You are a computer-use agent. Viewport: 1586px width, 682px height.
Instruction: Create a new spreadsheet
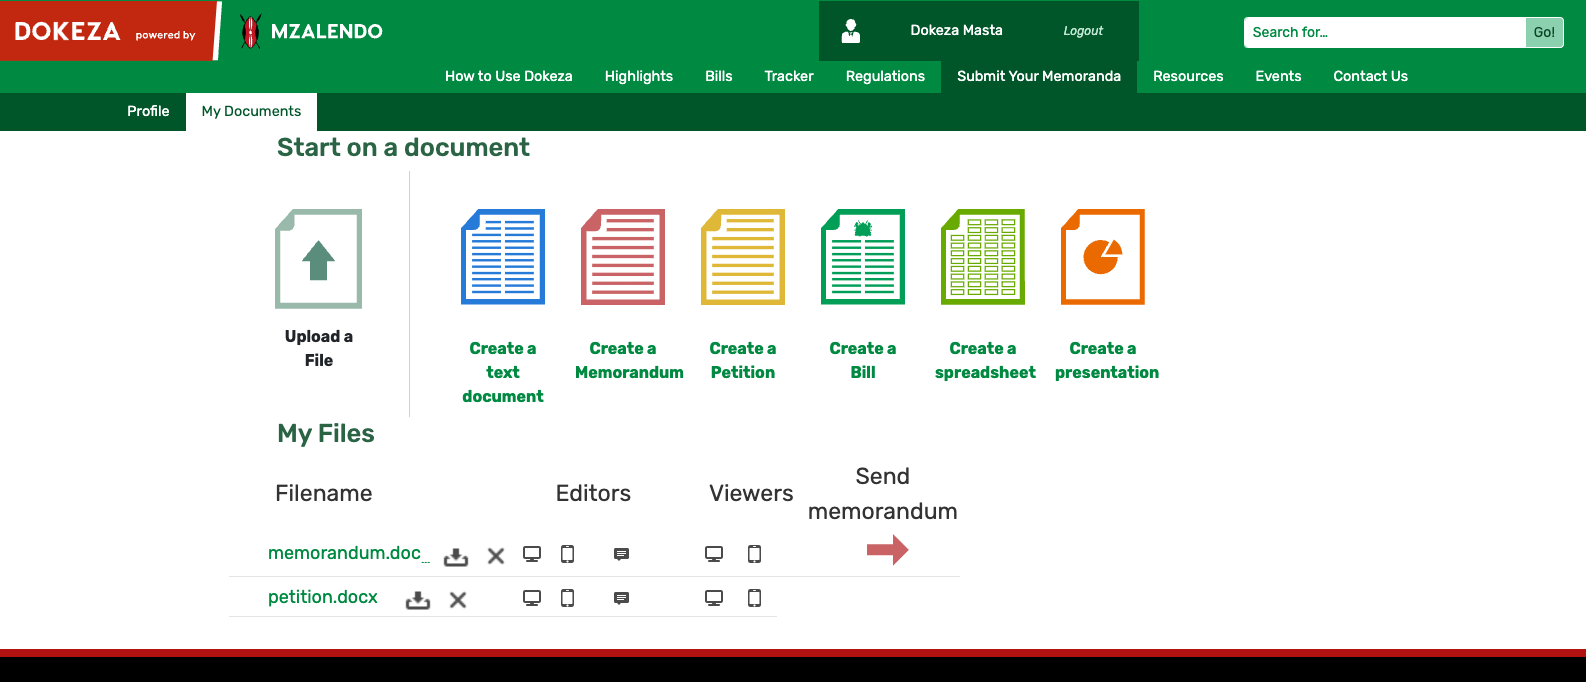coord(983,257)
